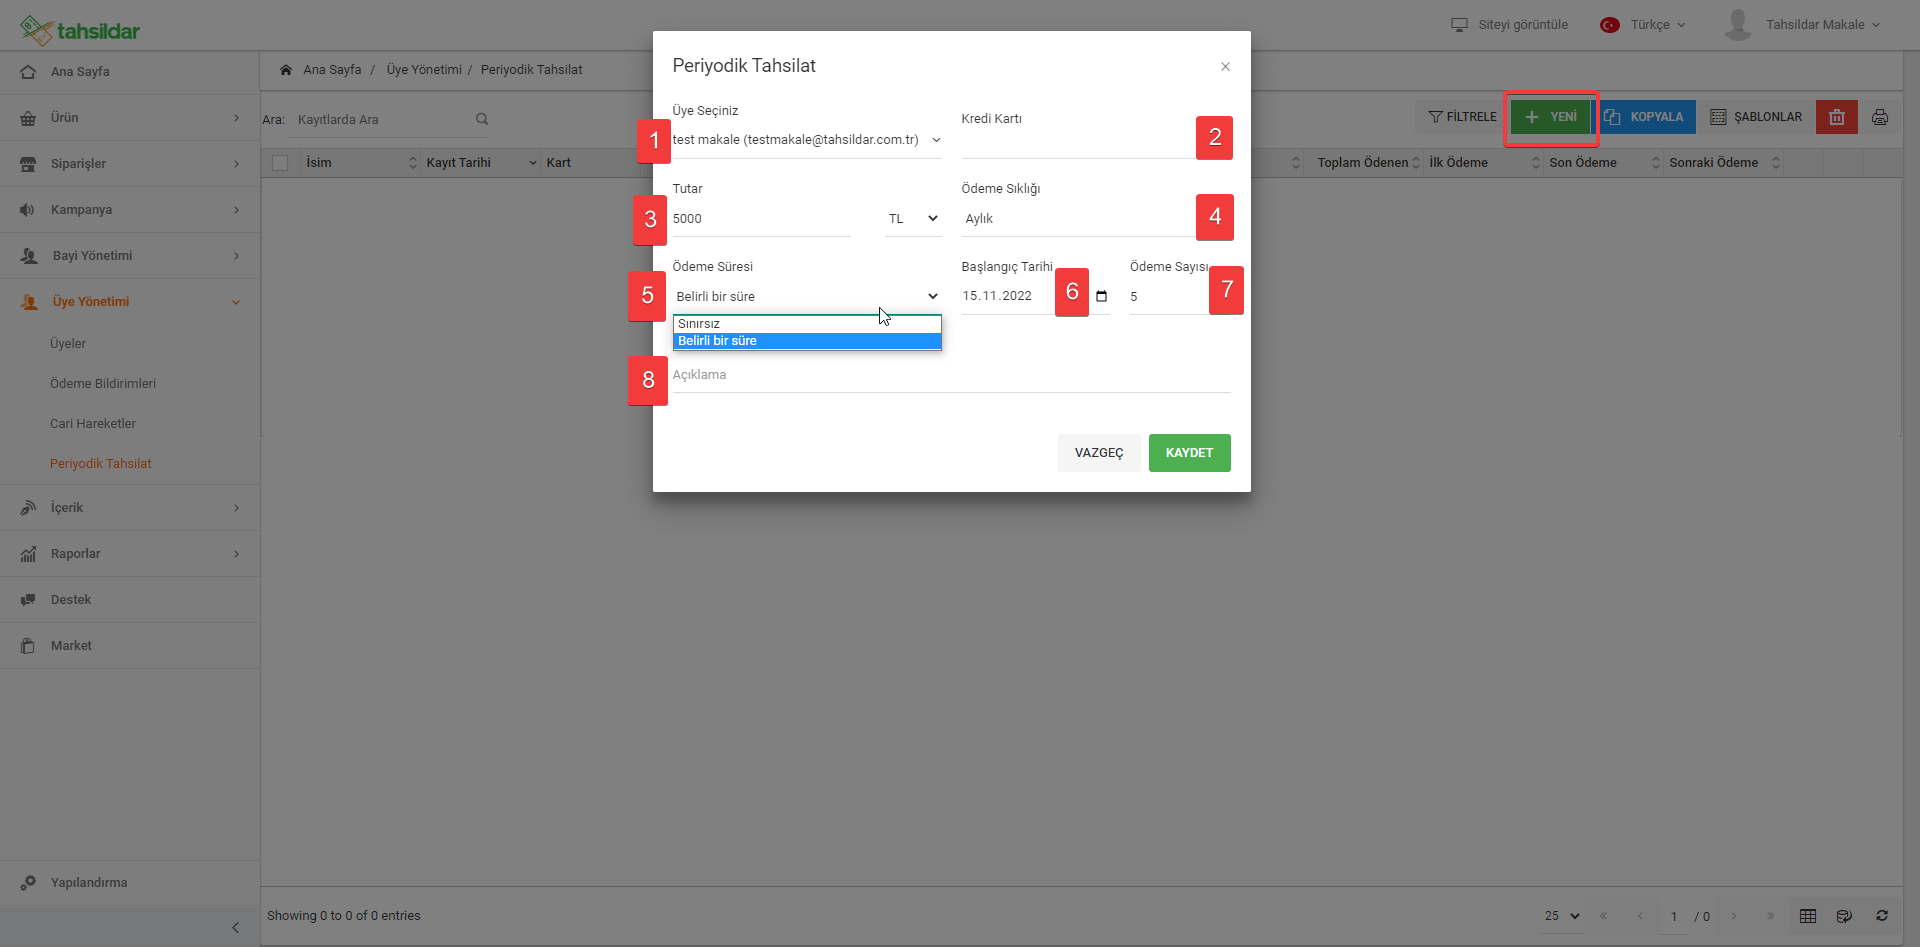Expand the Ürün sidebar menu
This screenshot has width=1920, height=947.
tap(130, 118)
